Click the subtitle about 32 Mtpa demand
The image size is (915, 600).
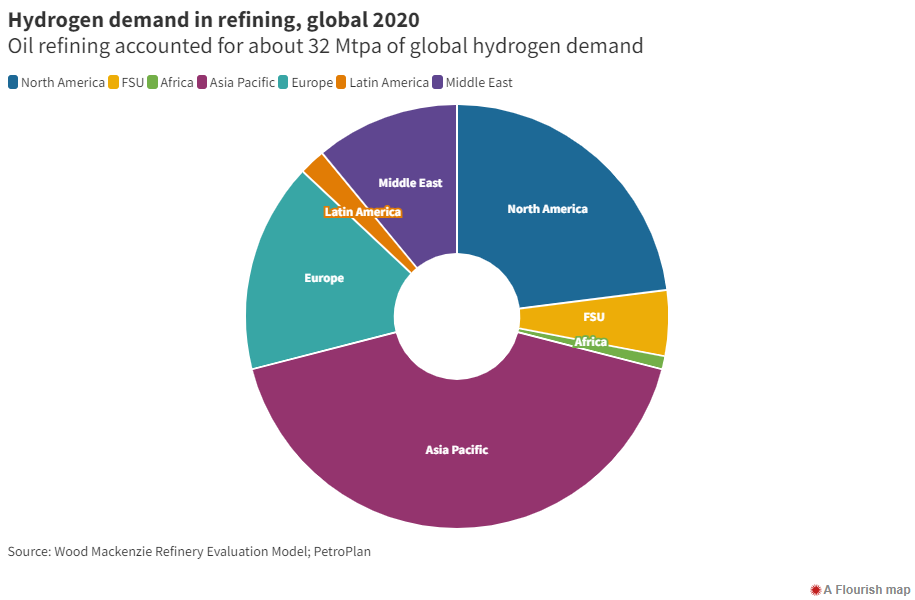pos(325,46)
